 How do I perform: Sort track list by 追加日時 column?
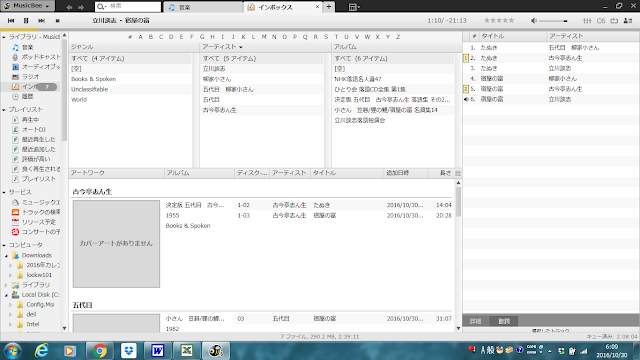coord(406,173)
